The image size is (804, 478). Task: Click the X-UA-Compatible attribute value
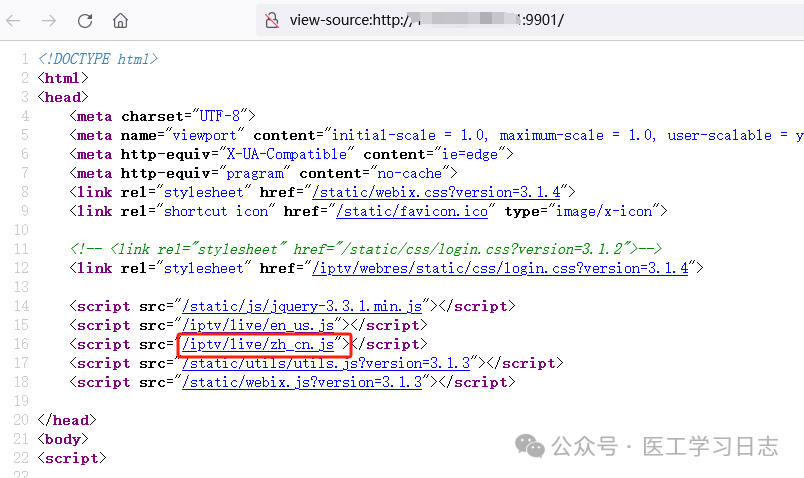pyautogui.click(x=287, y=154)
